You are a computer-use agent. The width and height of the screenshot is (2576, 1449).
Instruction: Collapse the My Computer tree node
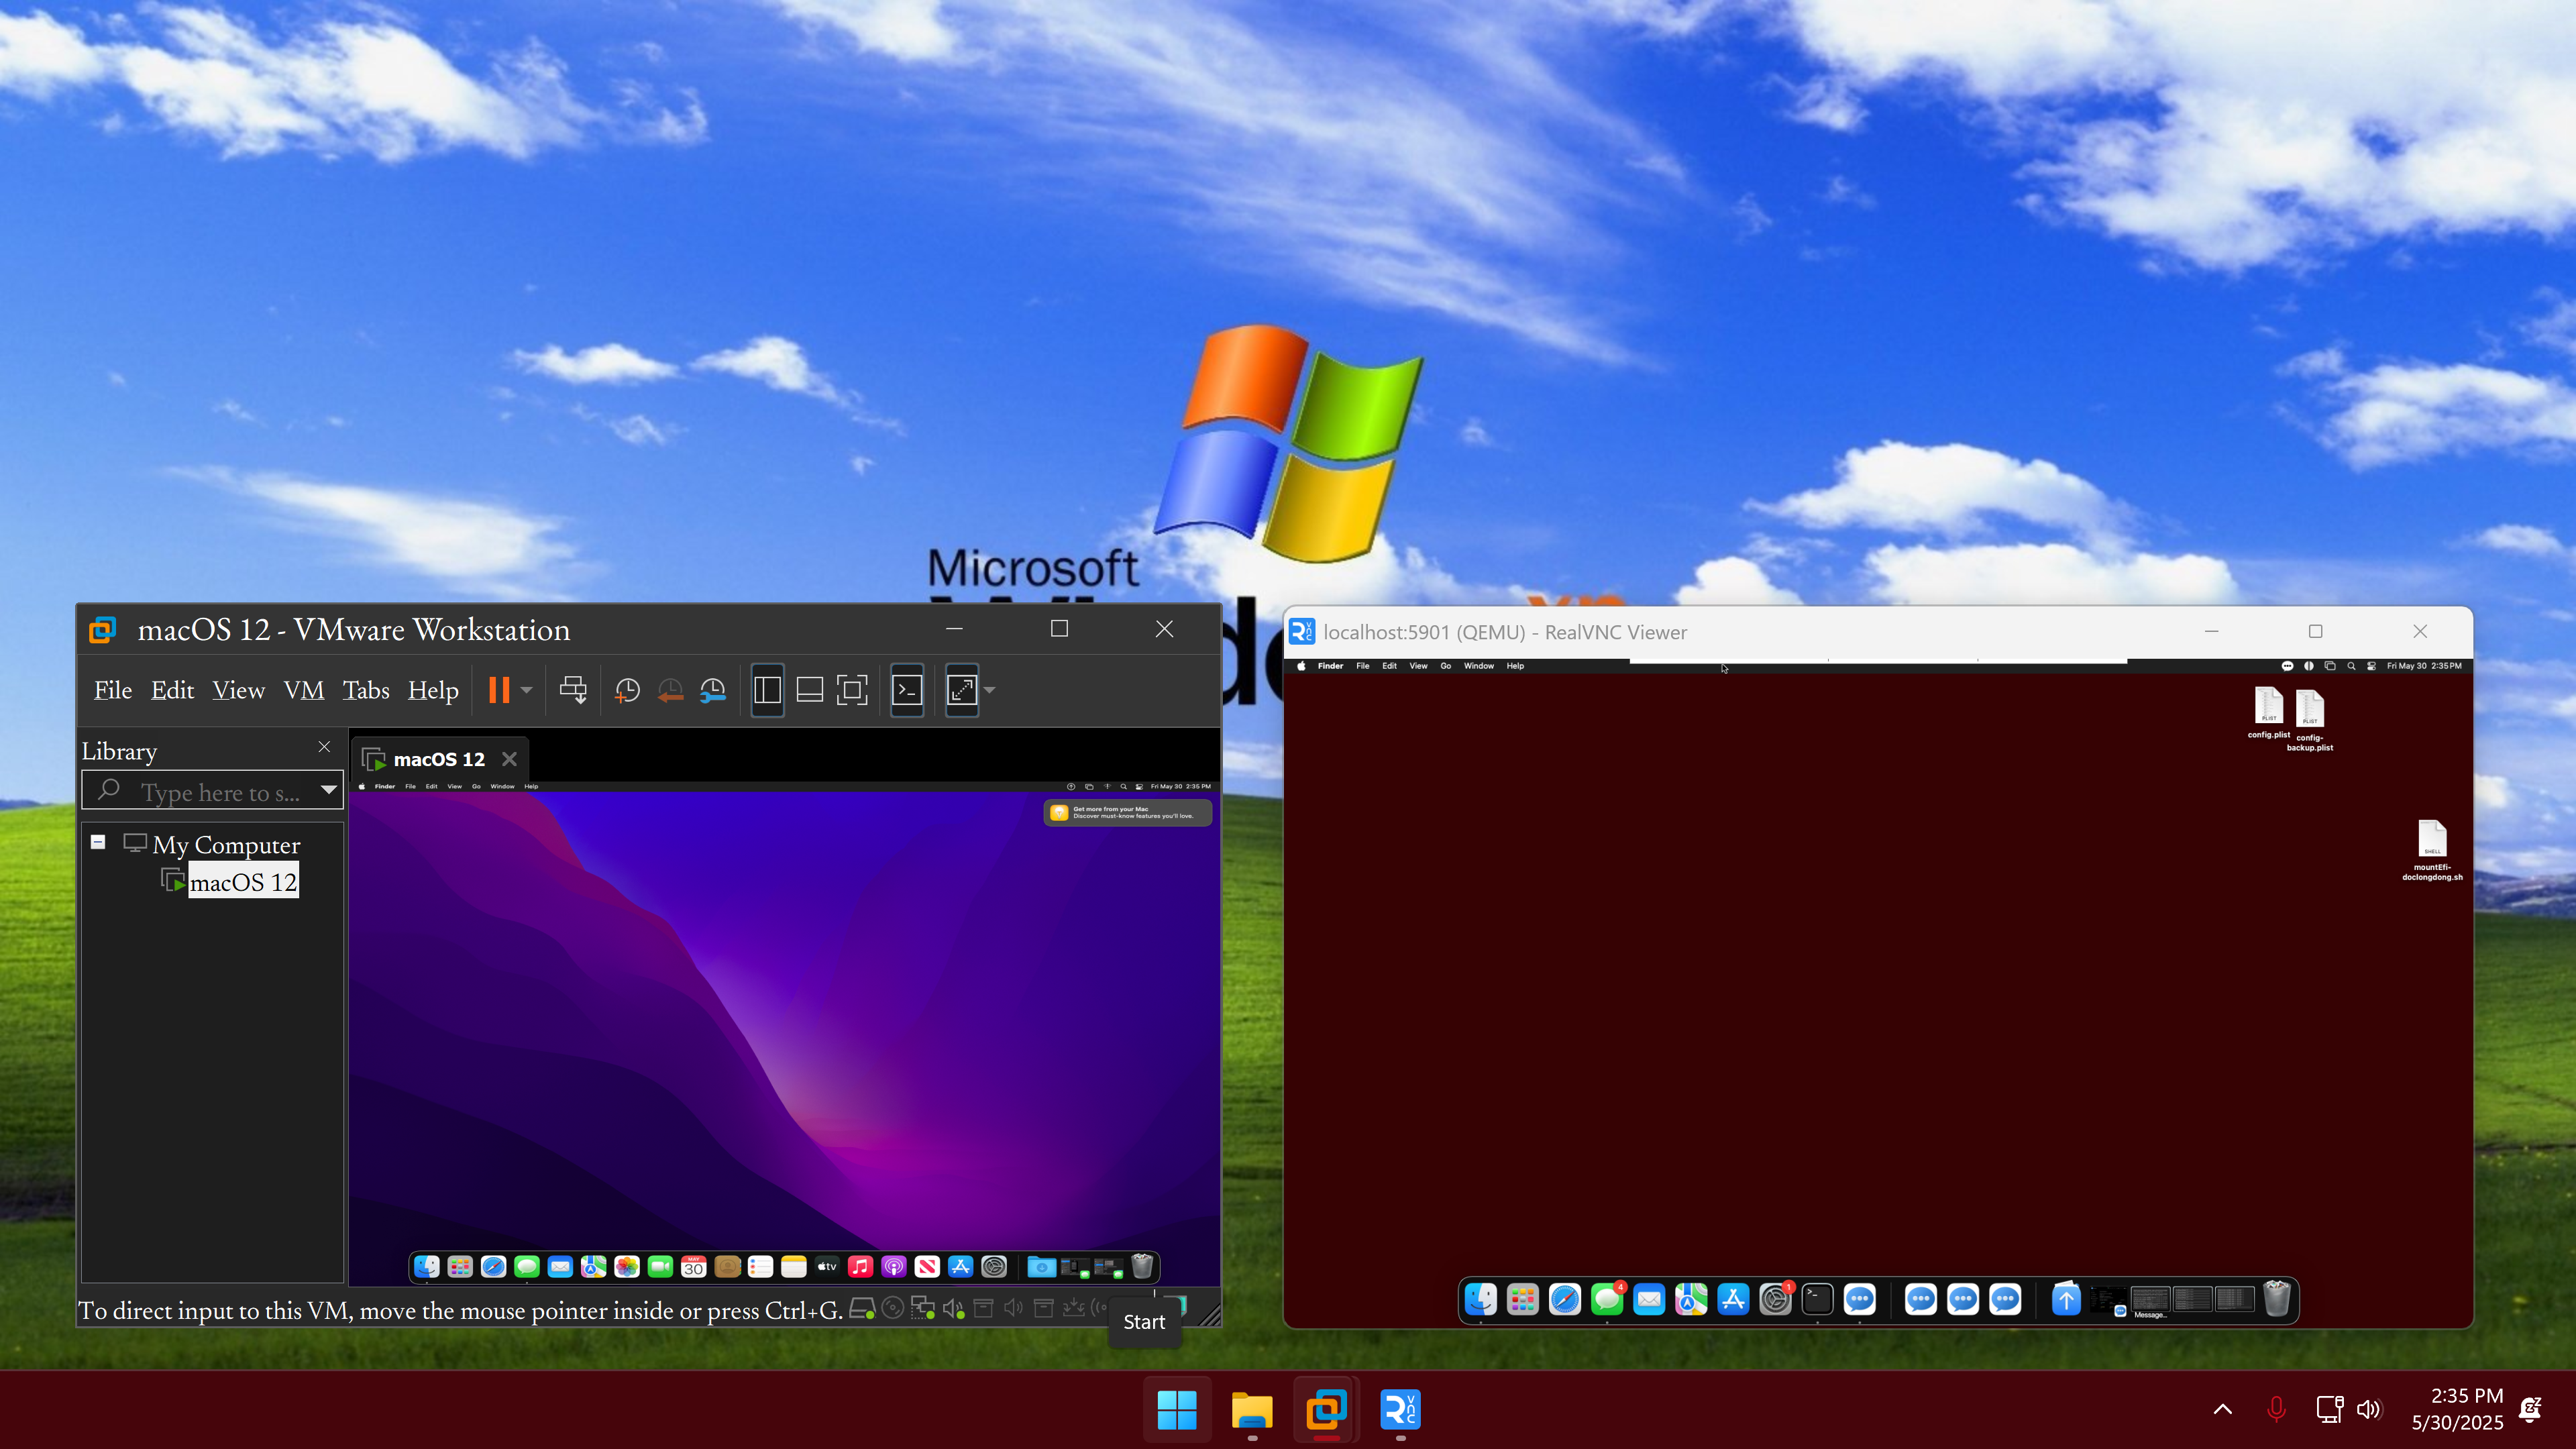point(98,842)
